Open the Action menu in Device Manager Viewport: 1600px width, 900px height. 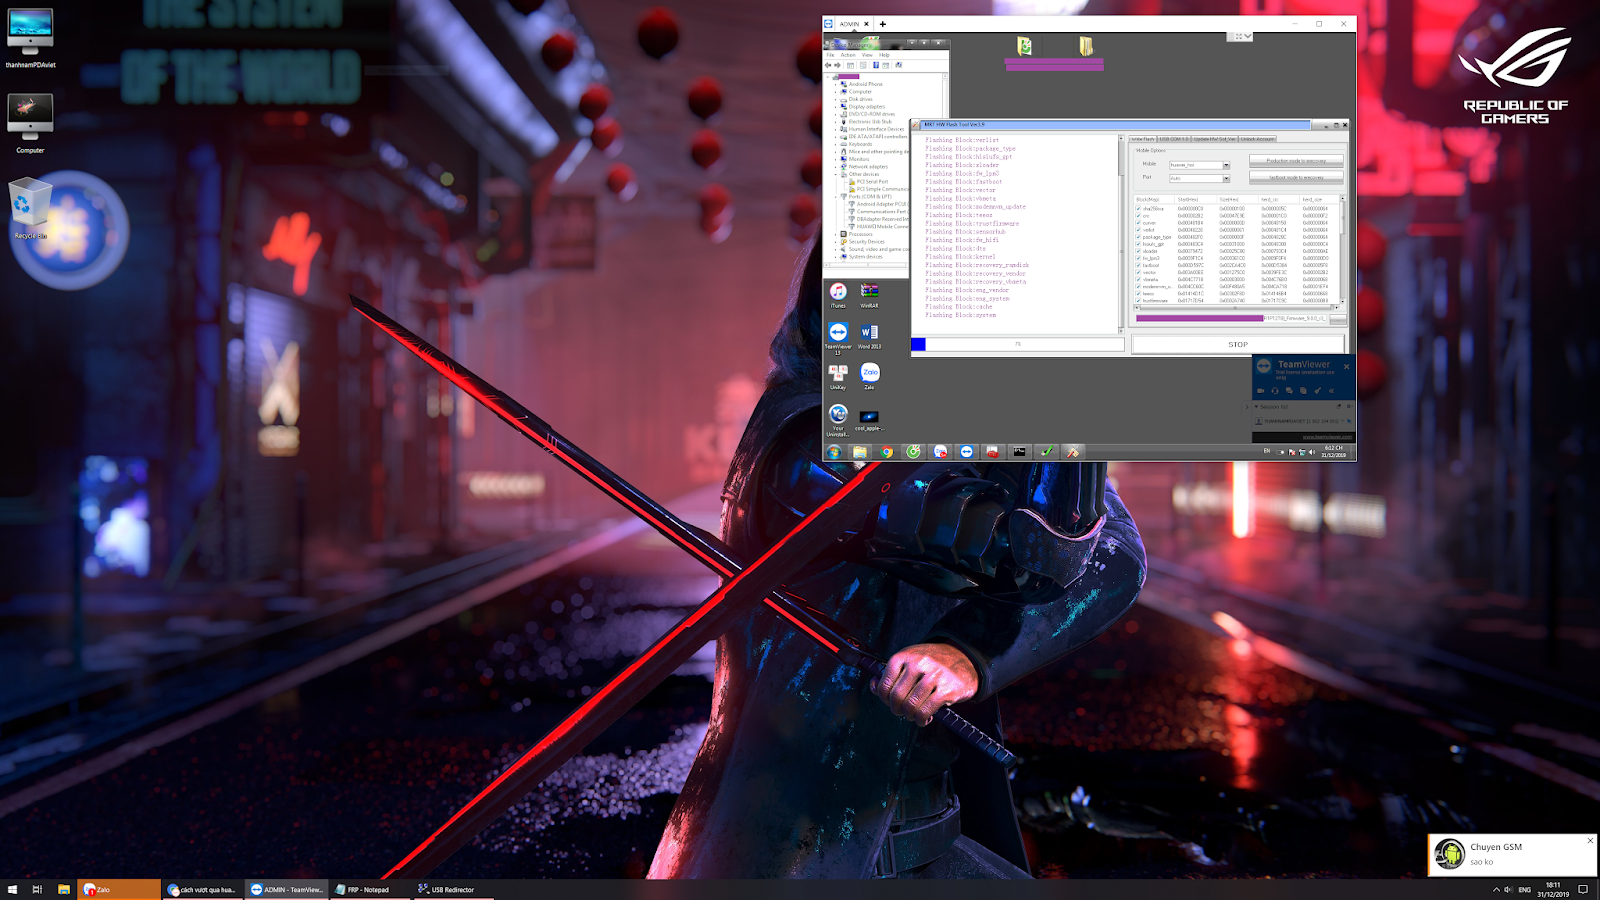[x=848, y=55]
